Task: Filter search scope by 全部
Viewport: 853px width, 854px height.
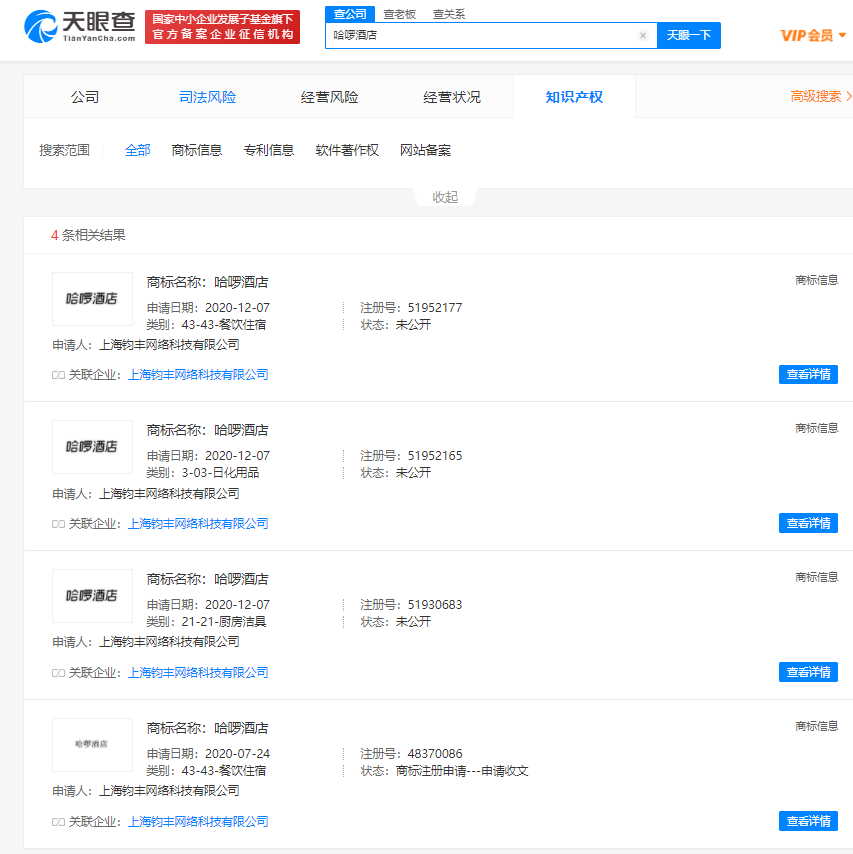Action: coord(137,150)
